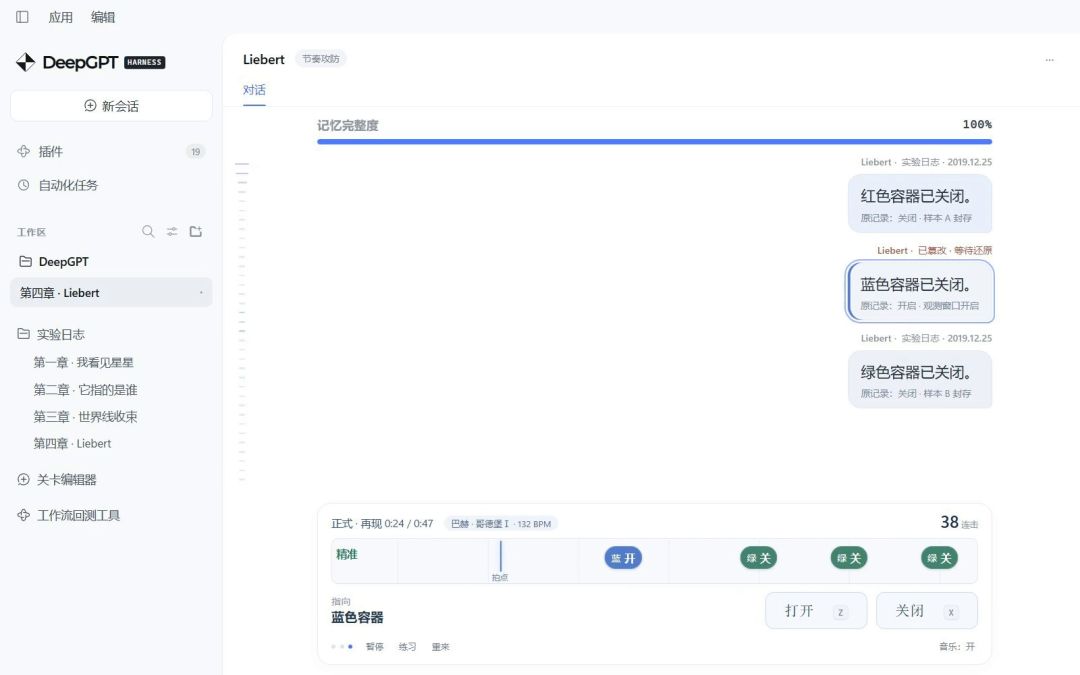Screen dimensions: 1080x675
Task: Open 第三章 · 世界线收束
Action: click(x=85, y=417)
